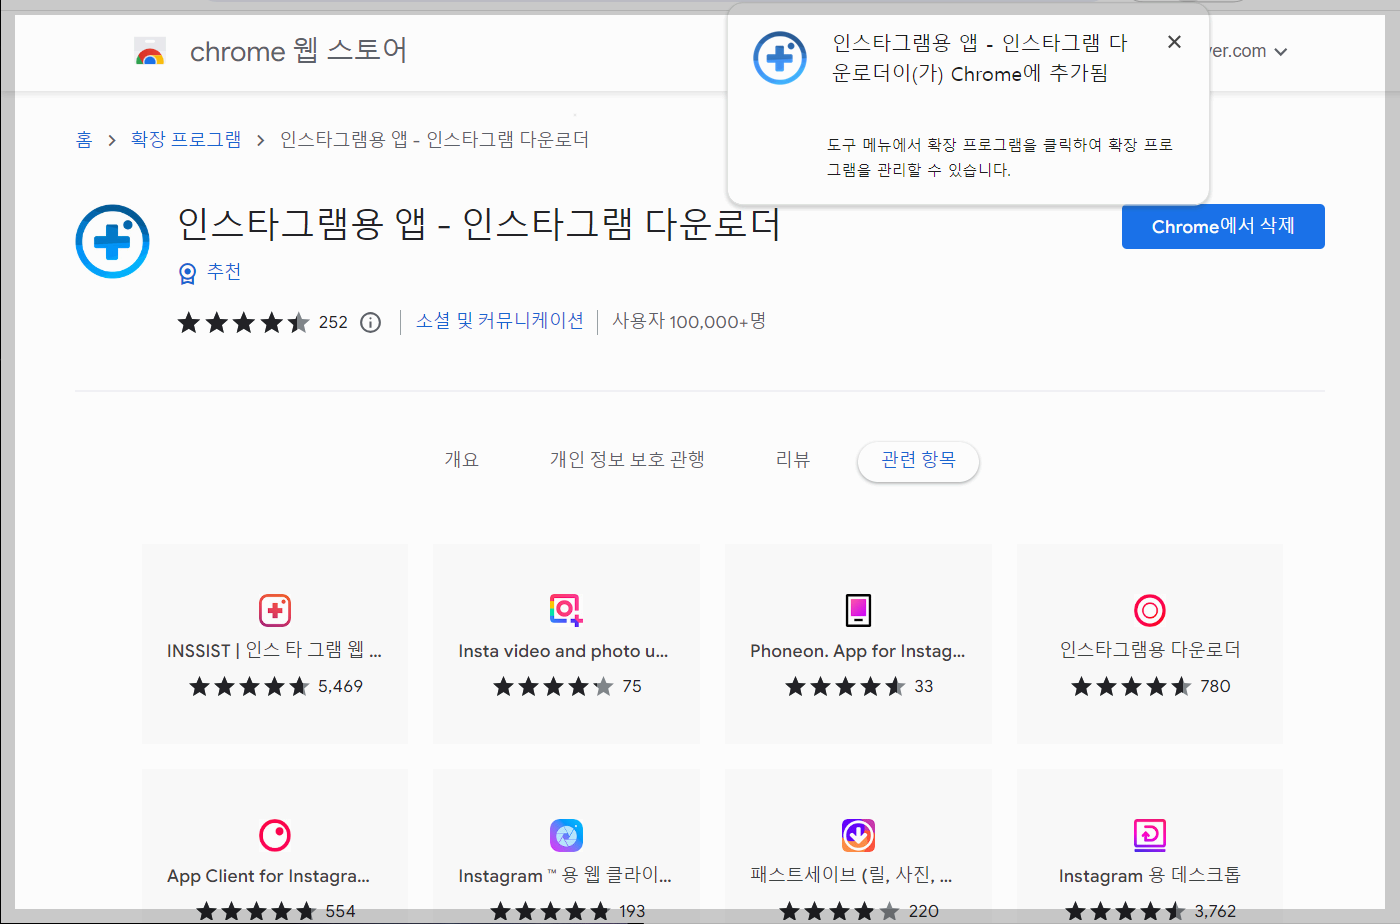Screen dimensions: 1400x924
Task: Click the 5,469 rating count on INSSIST
Action: (340, 687)
